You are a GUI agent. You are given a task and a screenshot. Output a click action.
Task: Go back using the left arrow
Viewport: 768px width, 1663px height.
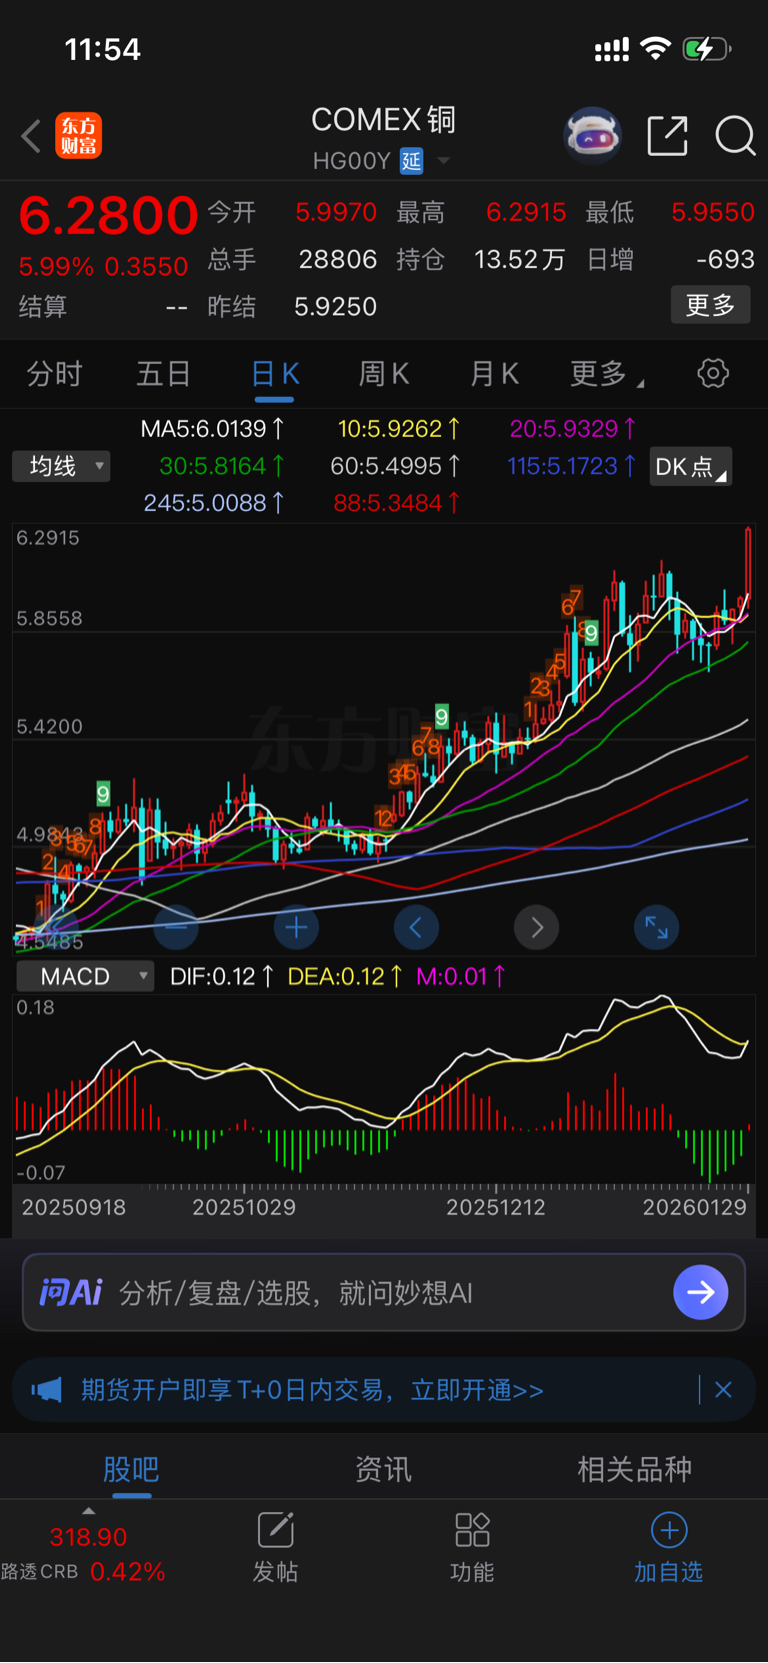point(31,136)
